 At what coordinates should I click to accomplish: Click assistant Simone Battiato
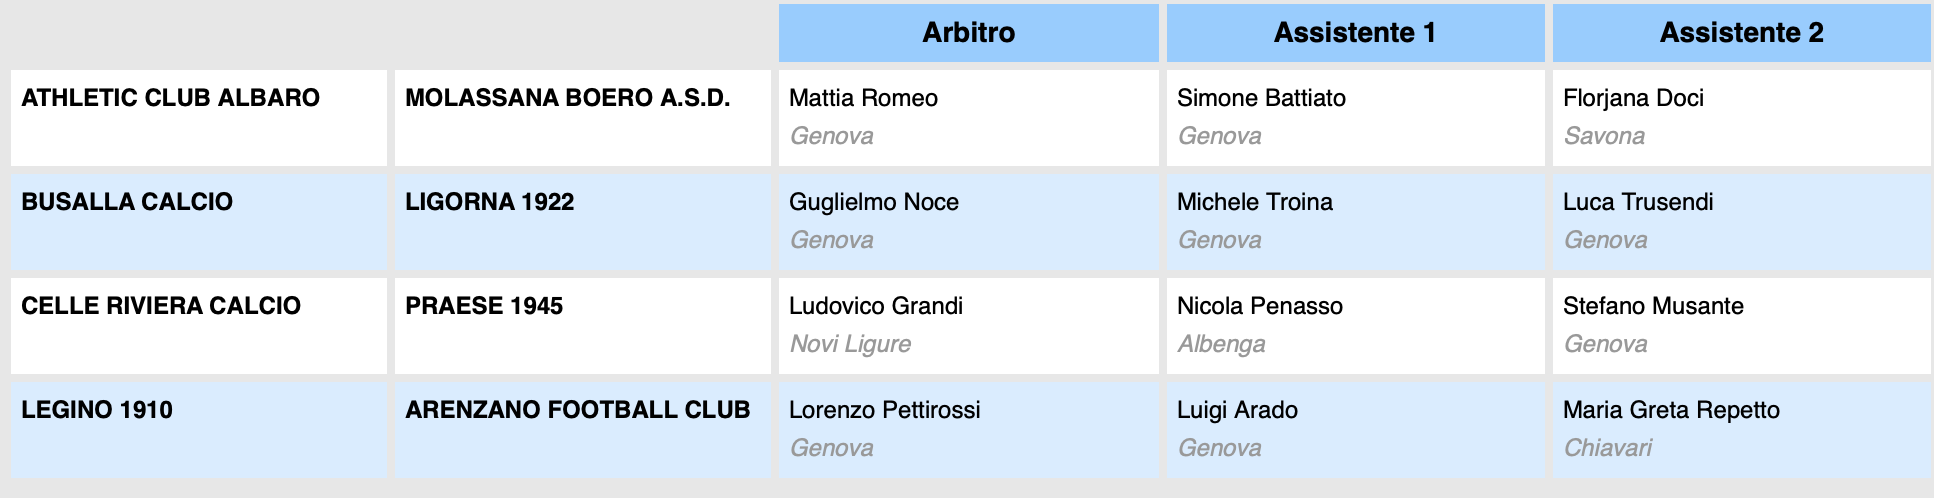coord(1261,98)
